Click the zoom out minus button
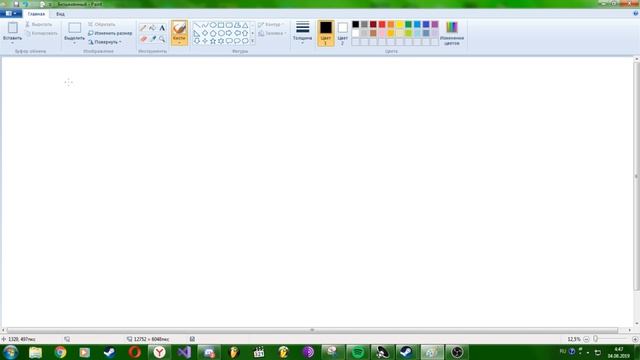The width and height of the screenshot is (640, 360). 587,339
